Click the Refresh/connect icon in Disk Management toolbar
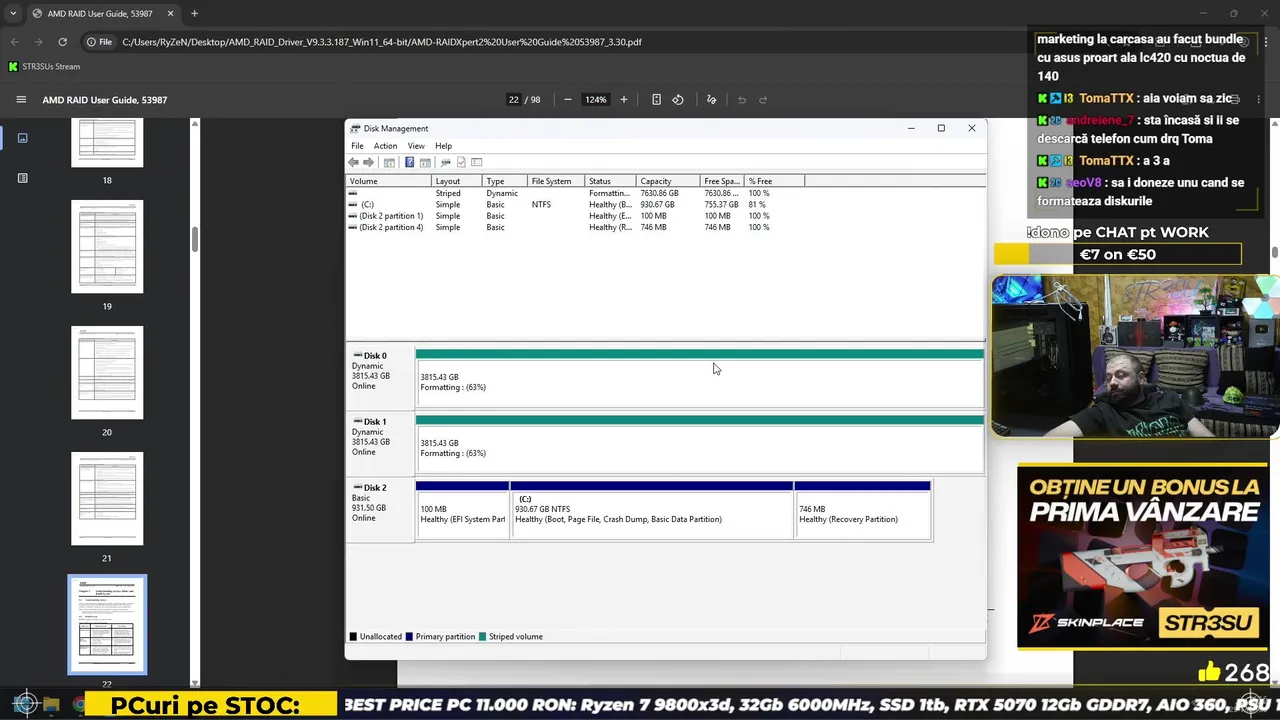Viewport: 1280px width, 720px height. pyautogui.click(x=445, y=162)
